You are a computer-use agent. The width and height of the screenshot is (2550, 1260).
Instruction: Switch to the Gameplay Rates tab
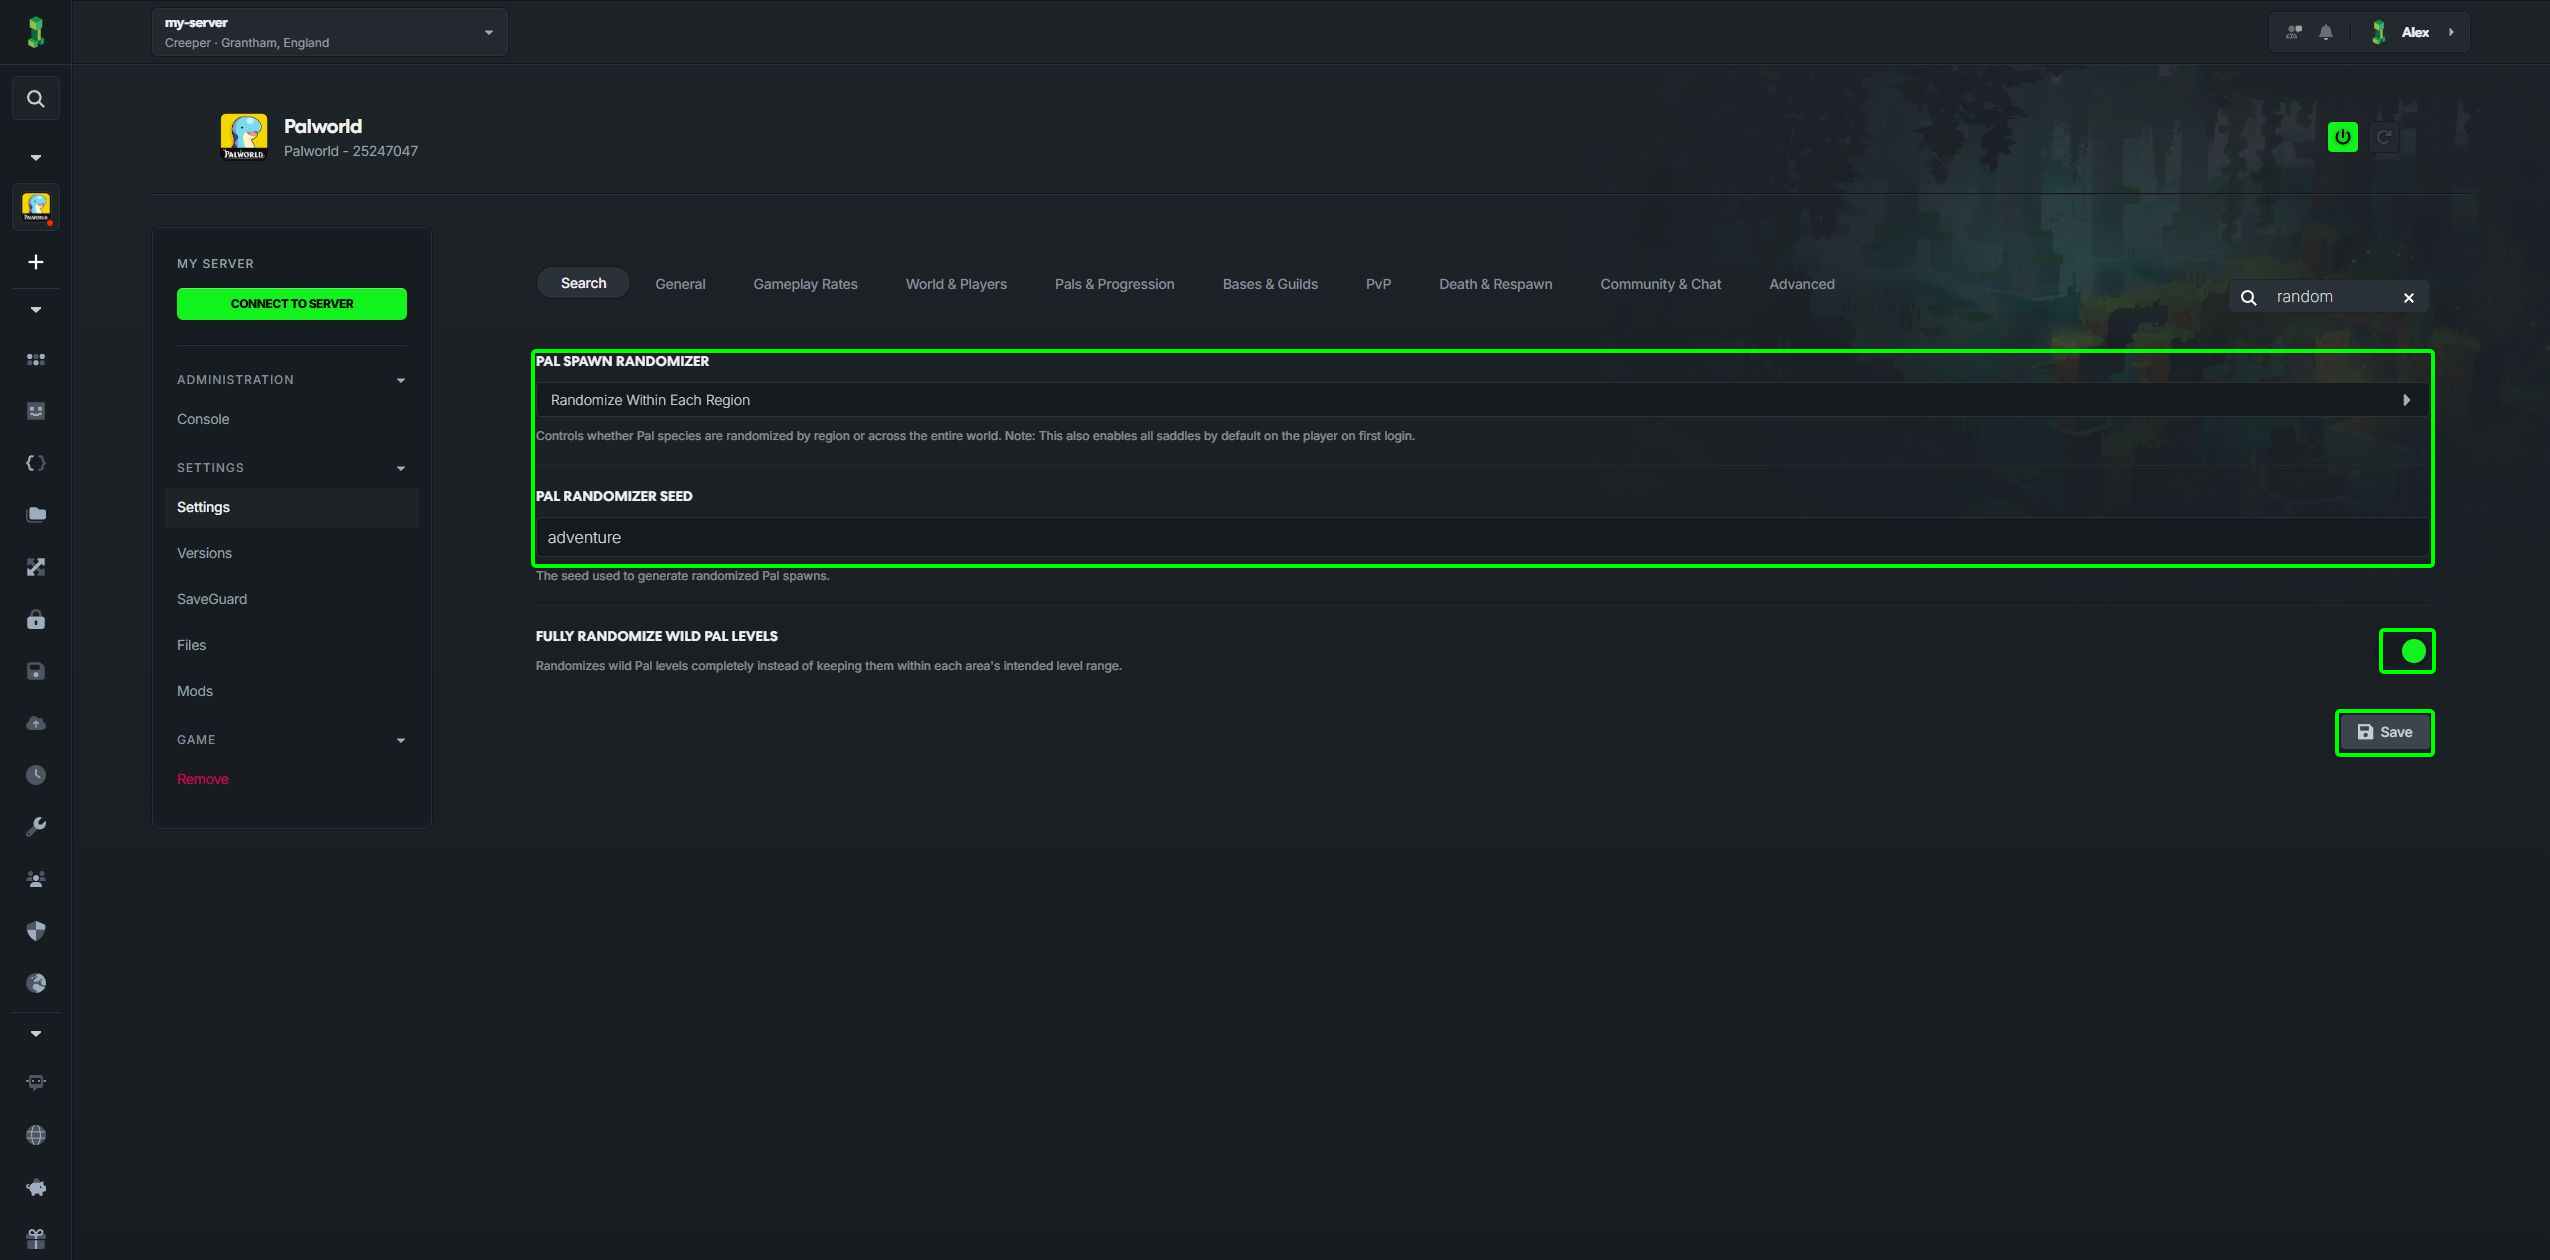point(805,284)
